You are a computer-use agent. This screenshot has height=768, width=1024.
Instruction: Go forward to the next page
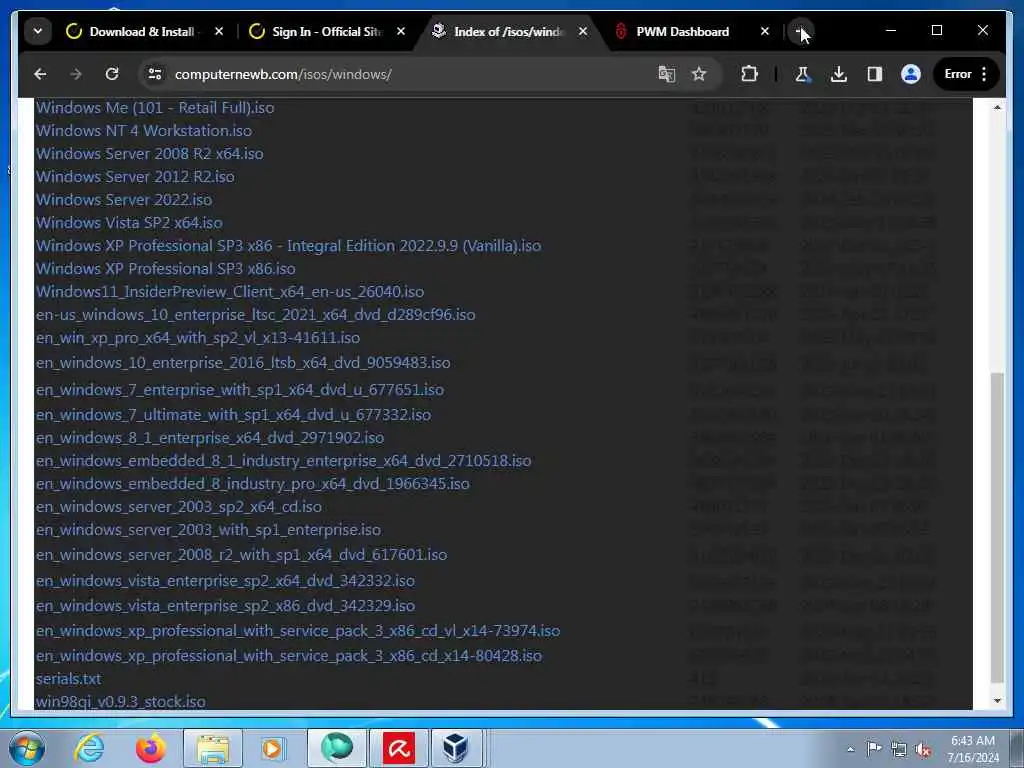76,74
